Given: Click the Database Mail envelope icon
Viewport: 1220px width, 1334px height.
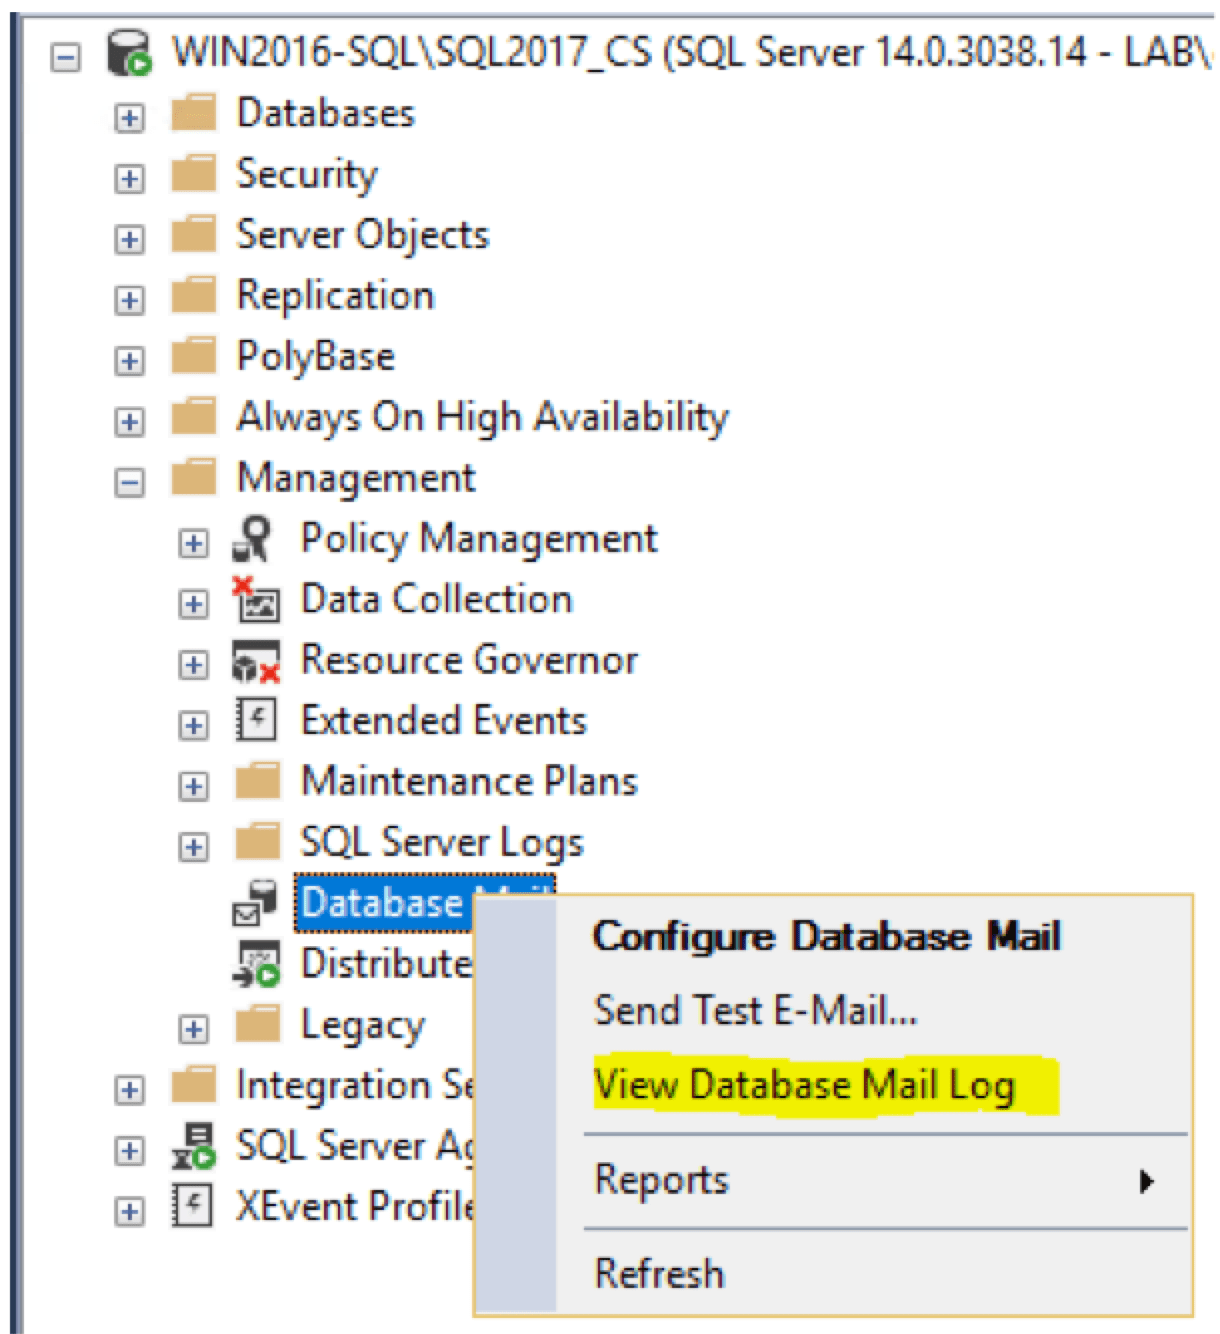Looking at the screenshot, I should tap(255, 903).
